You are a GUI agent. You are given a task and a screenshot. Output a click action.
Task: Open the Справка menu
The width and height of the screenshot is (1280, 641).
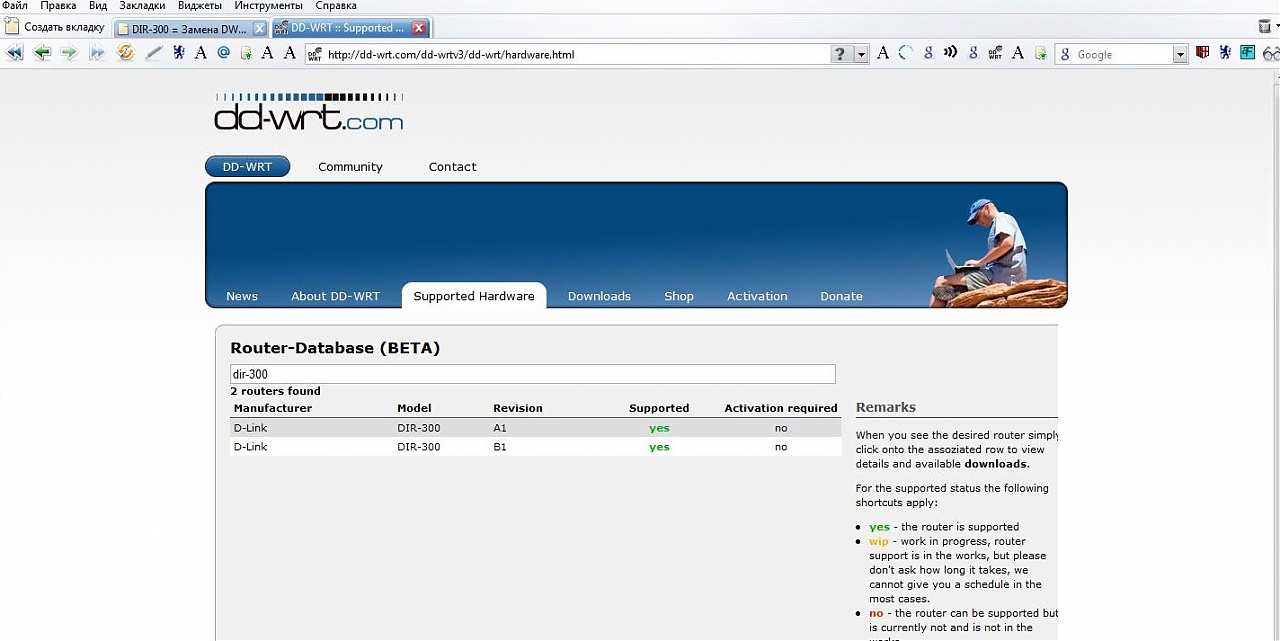[x=336, y=6]
